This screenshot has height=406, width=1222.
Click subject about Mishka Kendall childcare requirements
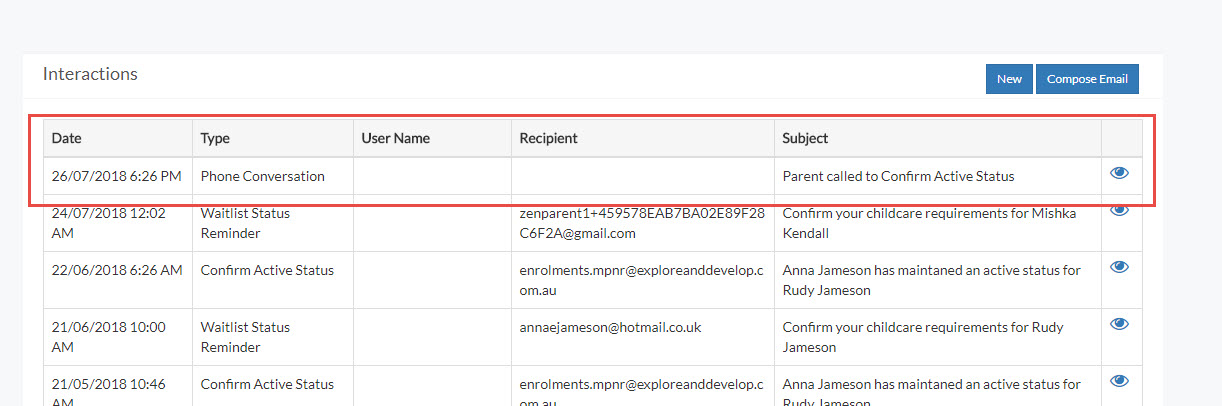[x=929, y=223]
